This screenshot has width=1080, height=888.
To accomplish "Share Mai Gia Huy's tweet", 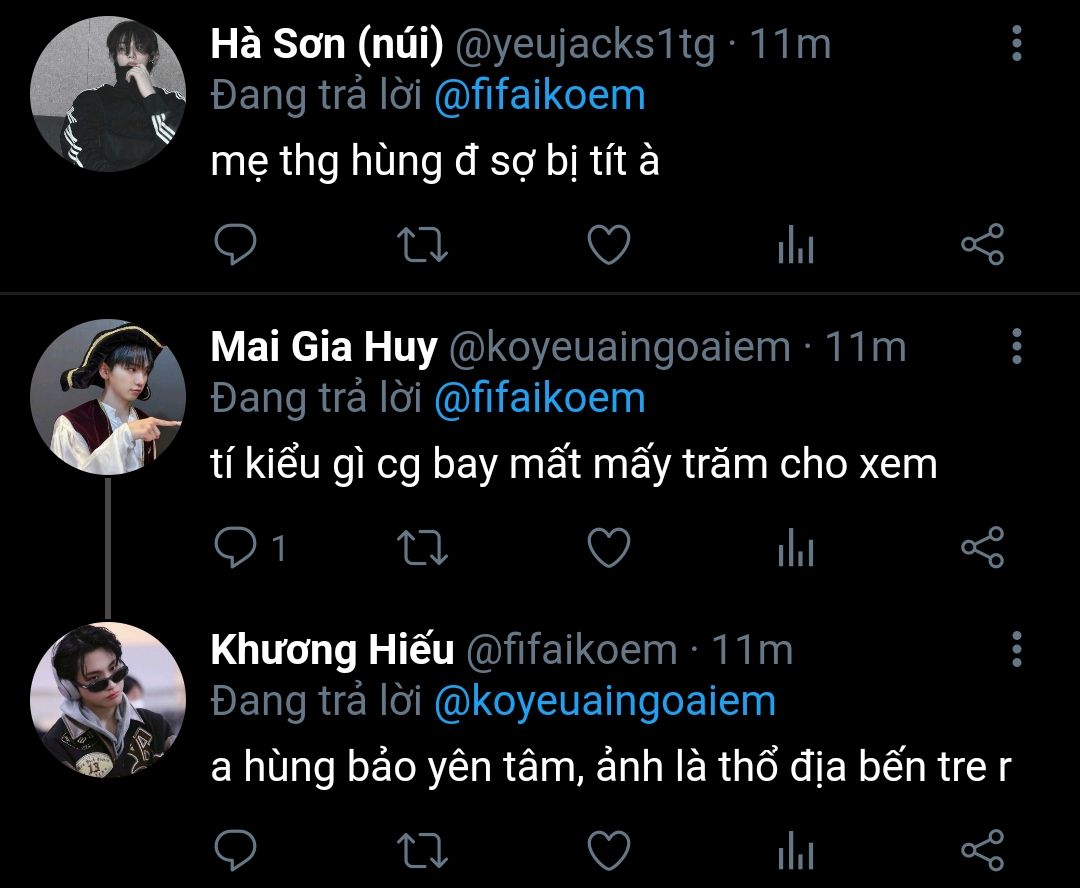I will coord(982,547).
